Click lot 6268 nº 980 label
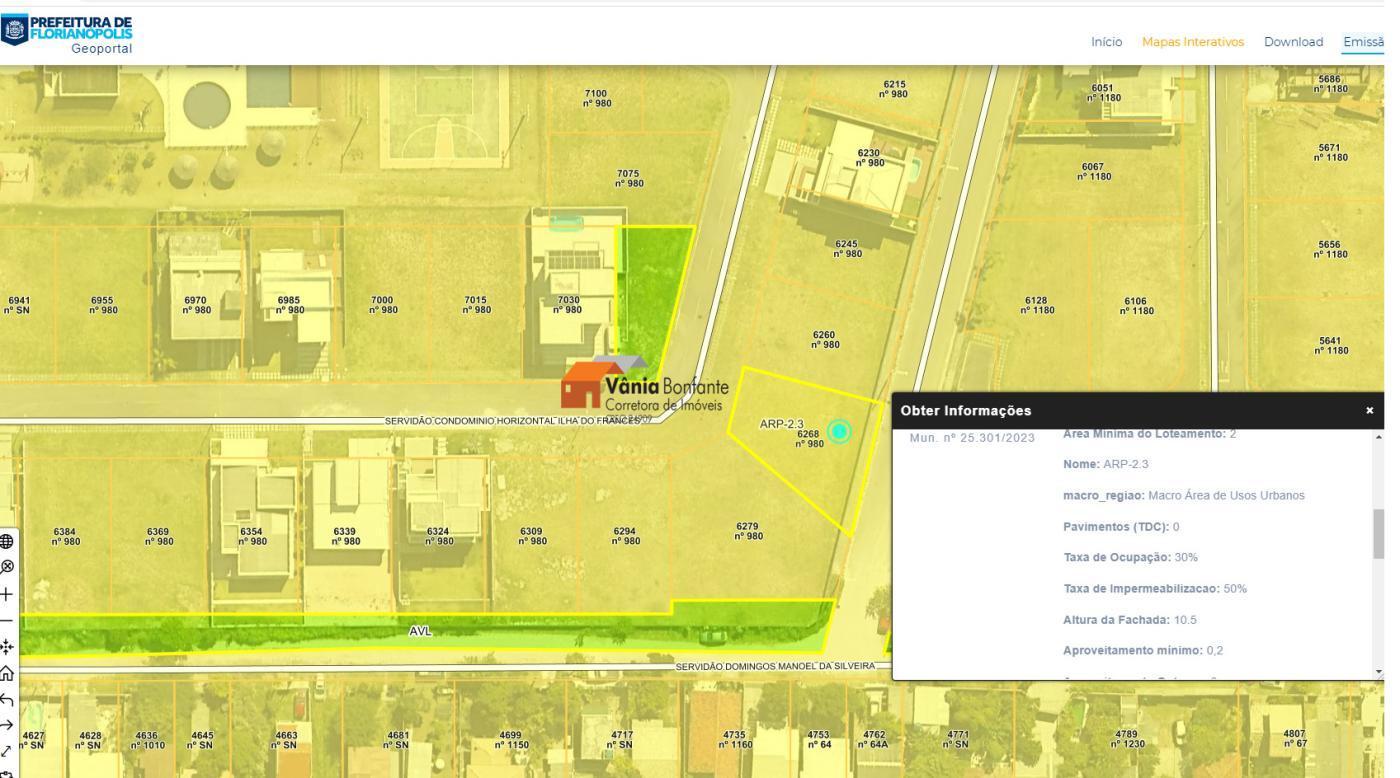The image size is (1400, 778). pyautogui.click(x=810, y=439)
